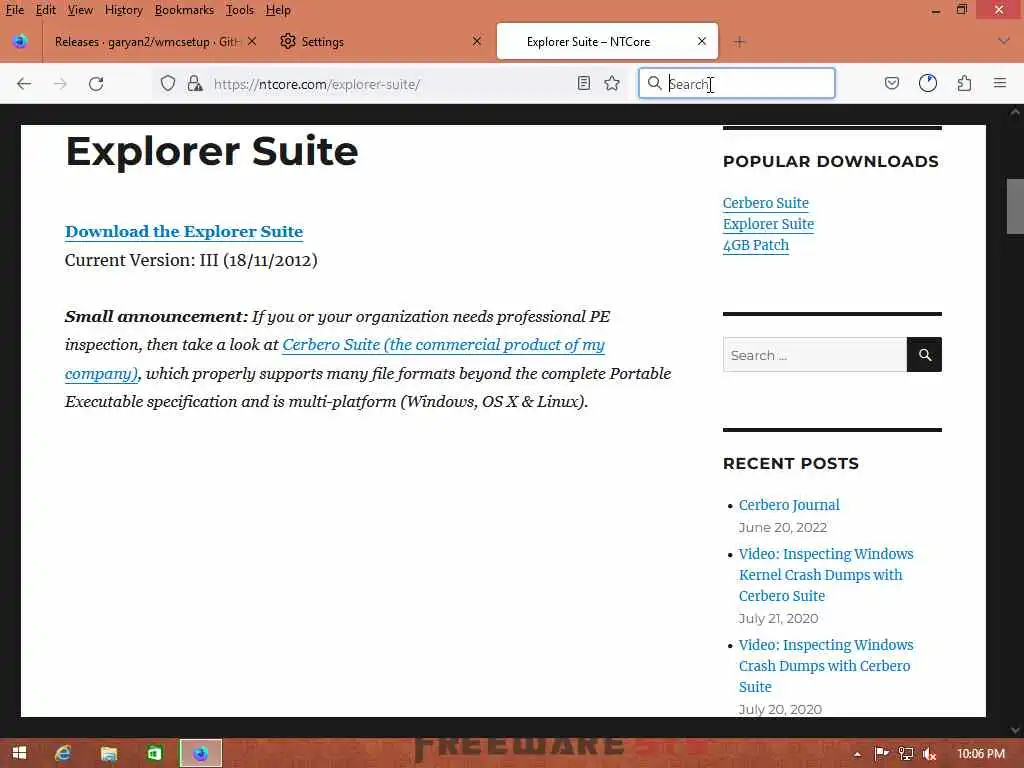Open the Extensions puzzle icon
The height and width of the screenshot is (768, 1024).
(964, 84)
